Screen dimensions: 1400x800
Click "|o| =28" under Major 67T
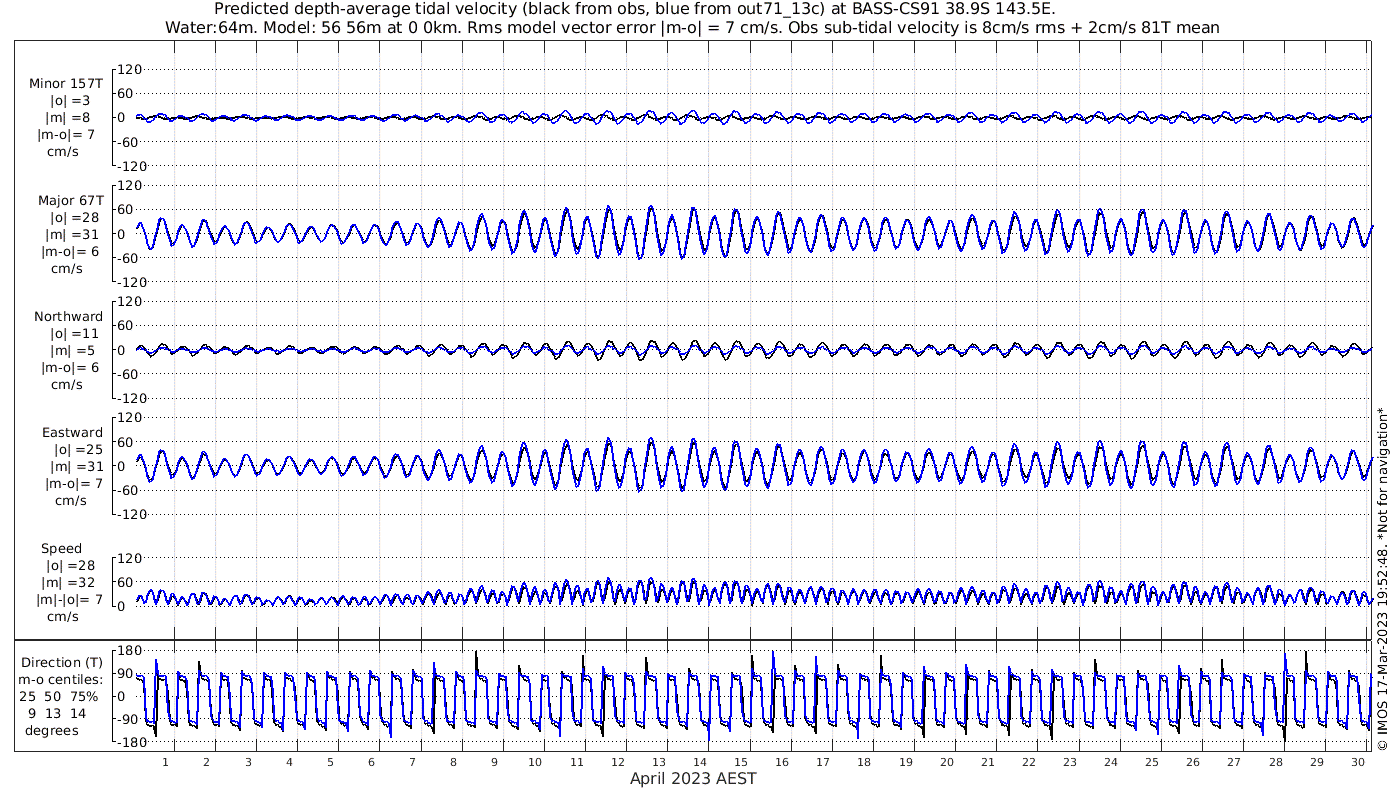tap(75, 217)
